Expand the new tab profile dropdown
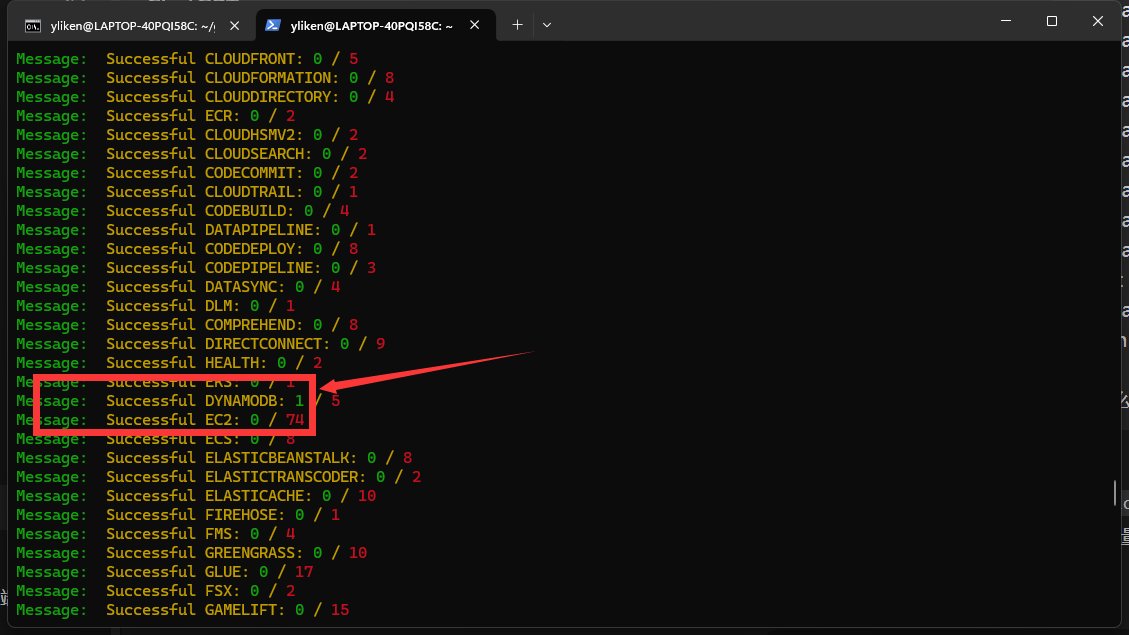The width and height of the screenshot is (1129, 635). (547, 24)
